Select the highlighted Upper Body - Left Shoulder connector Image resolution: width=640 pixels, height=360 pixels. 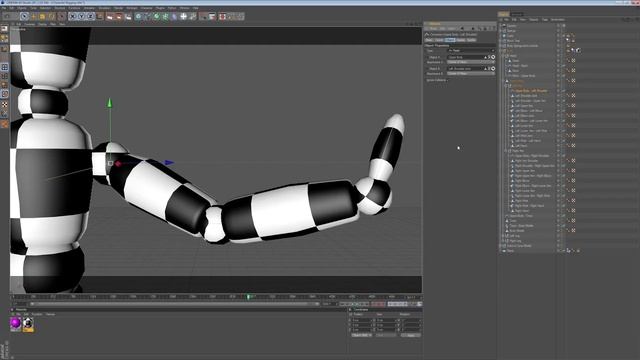[x=531, y=91]
